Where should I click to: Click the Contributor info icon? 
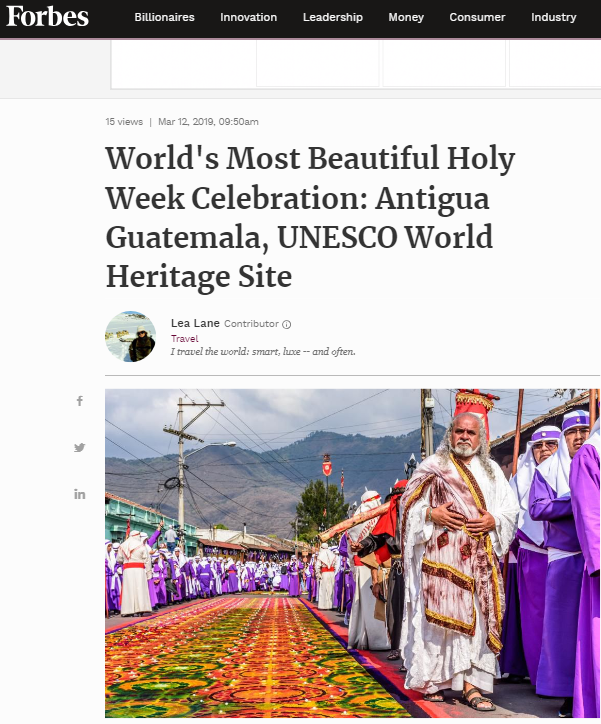[x=287, y=324]
